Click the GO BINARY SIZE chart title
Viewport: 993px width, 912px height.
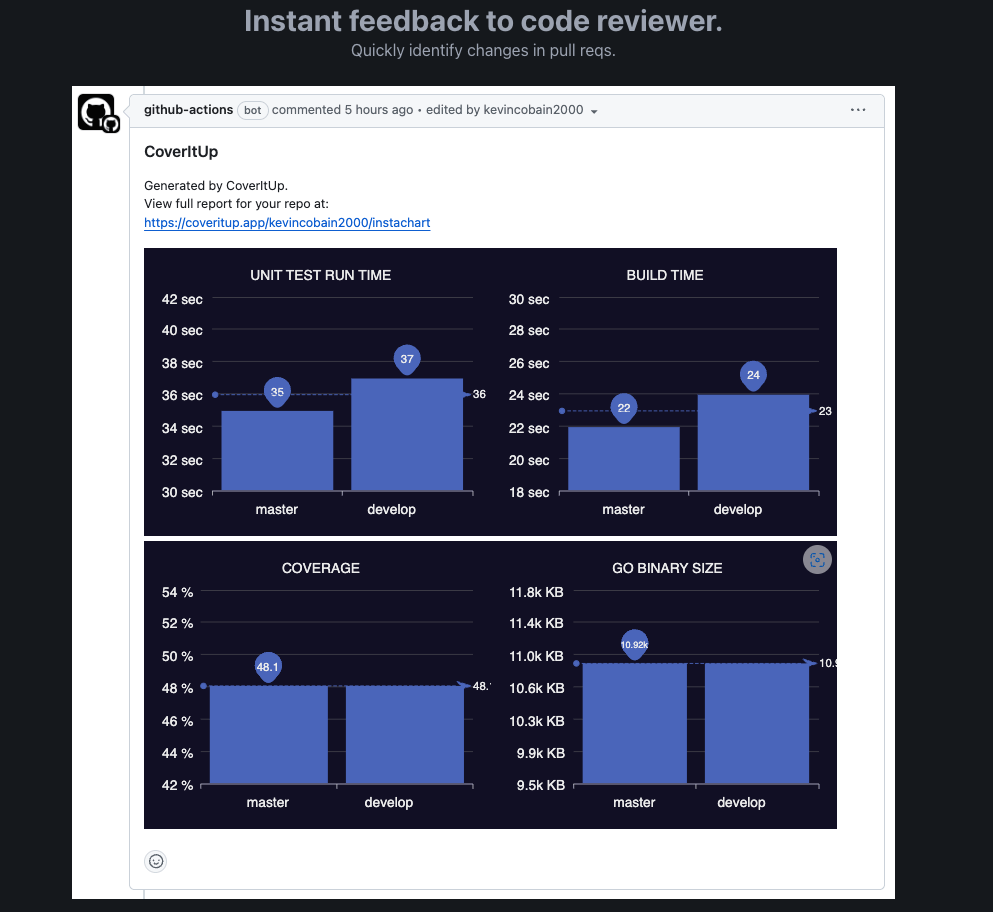[x=667, y=568]
